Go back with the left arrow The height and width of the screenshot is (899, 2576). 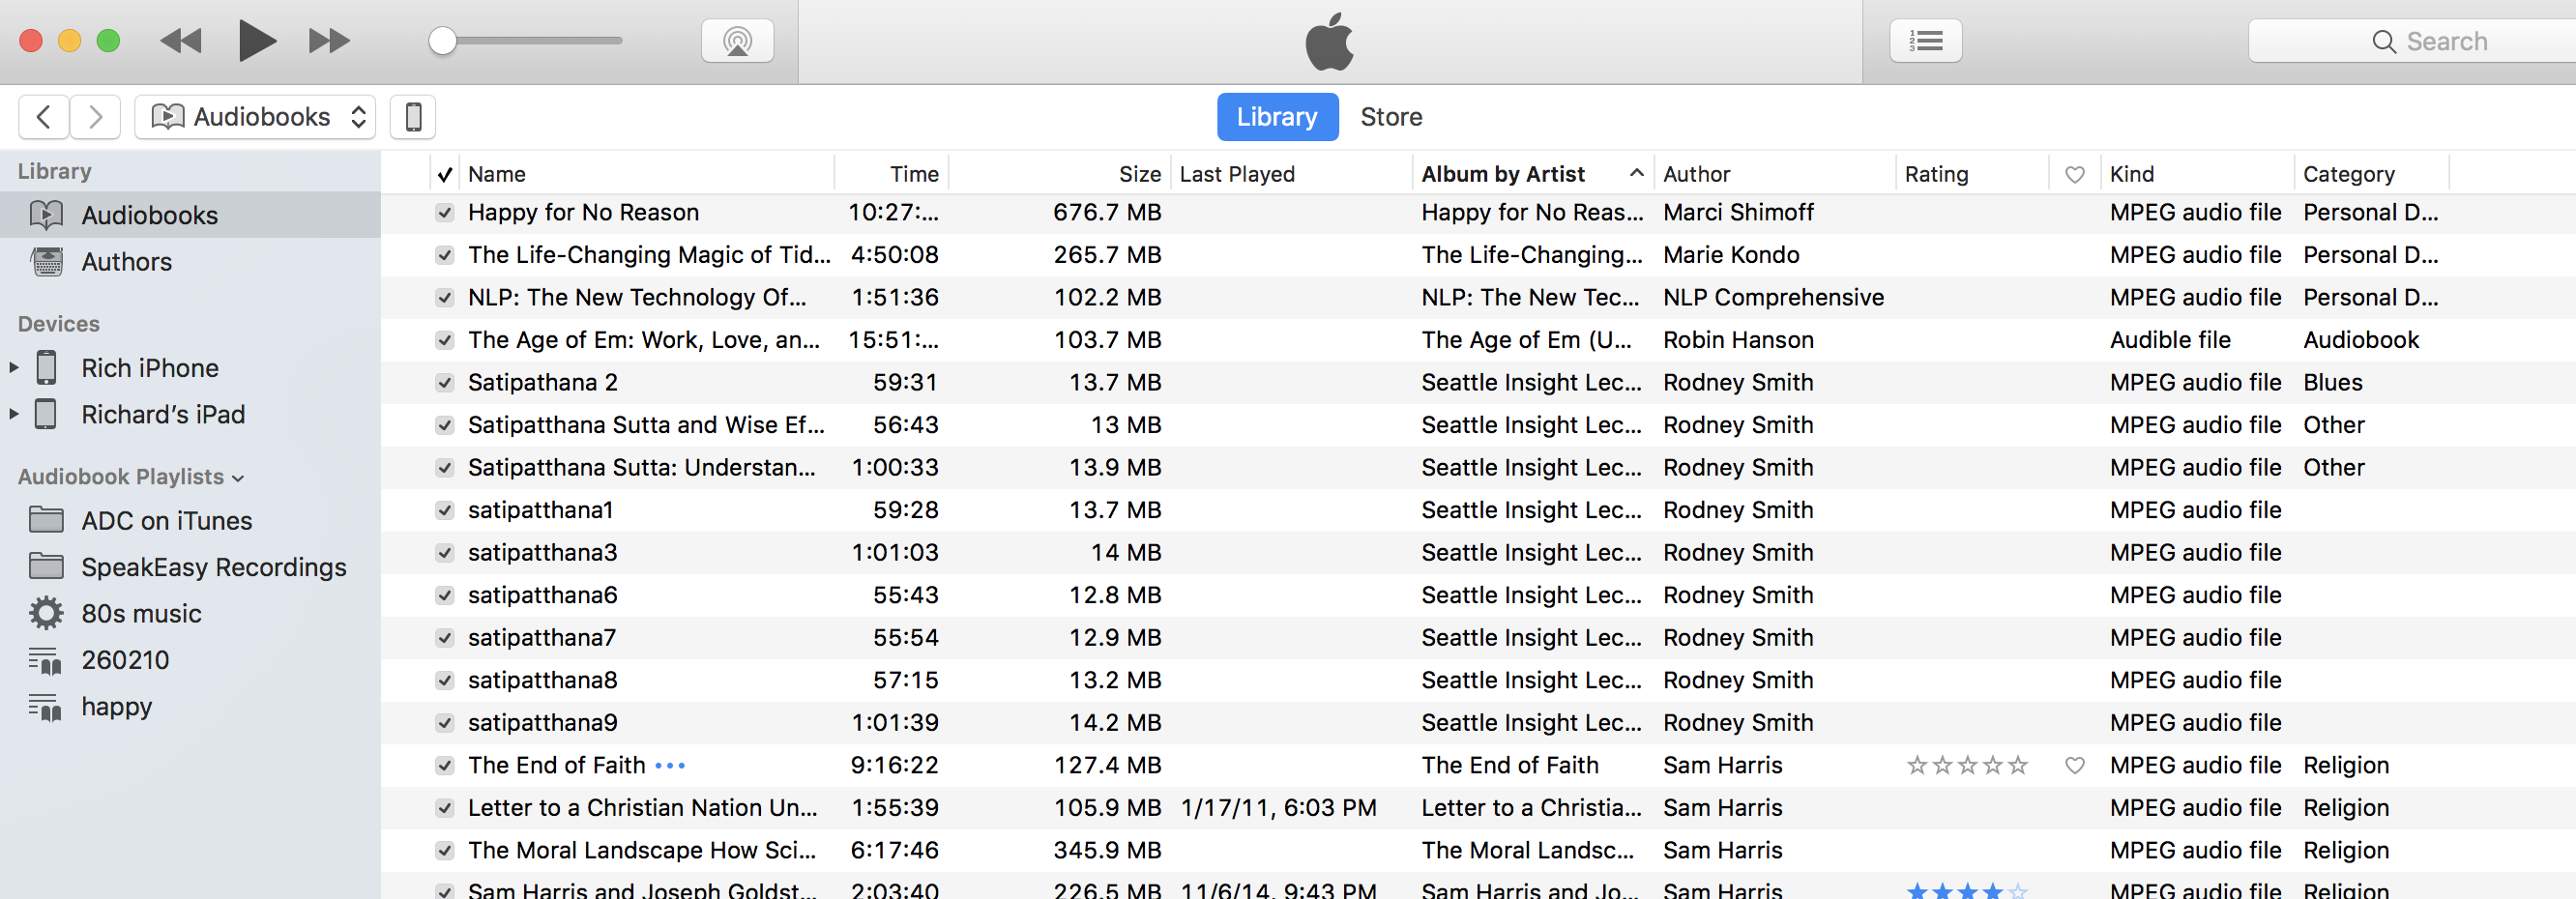(x=44, y=117)
